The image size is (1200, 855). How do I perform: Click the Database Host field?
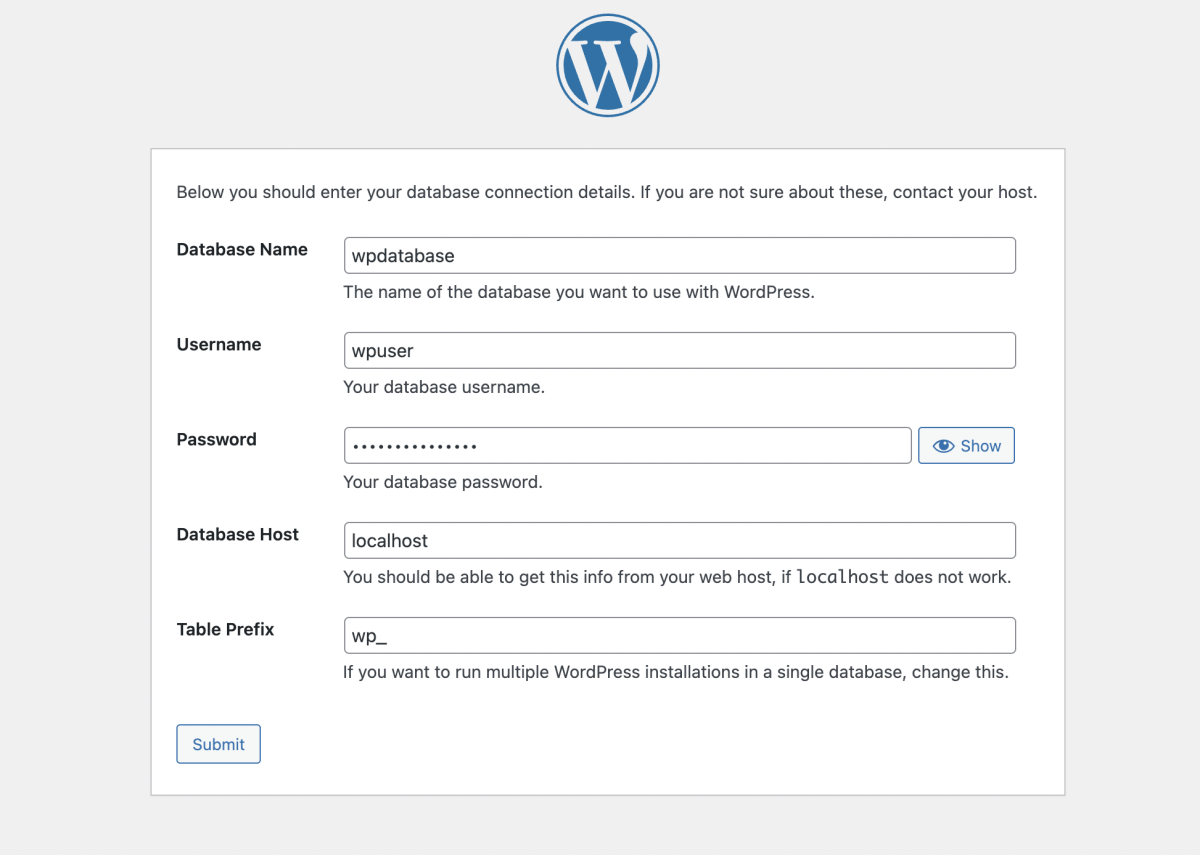679,541
